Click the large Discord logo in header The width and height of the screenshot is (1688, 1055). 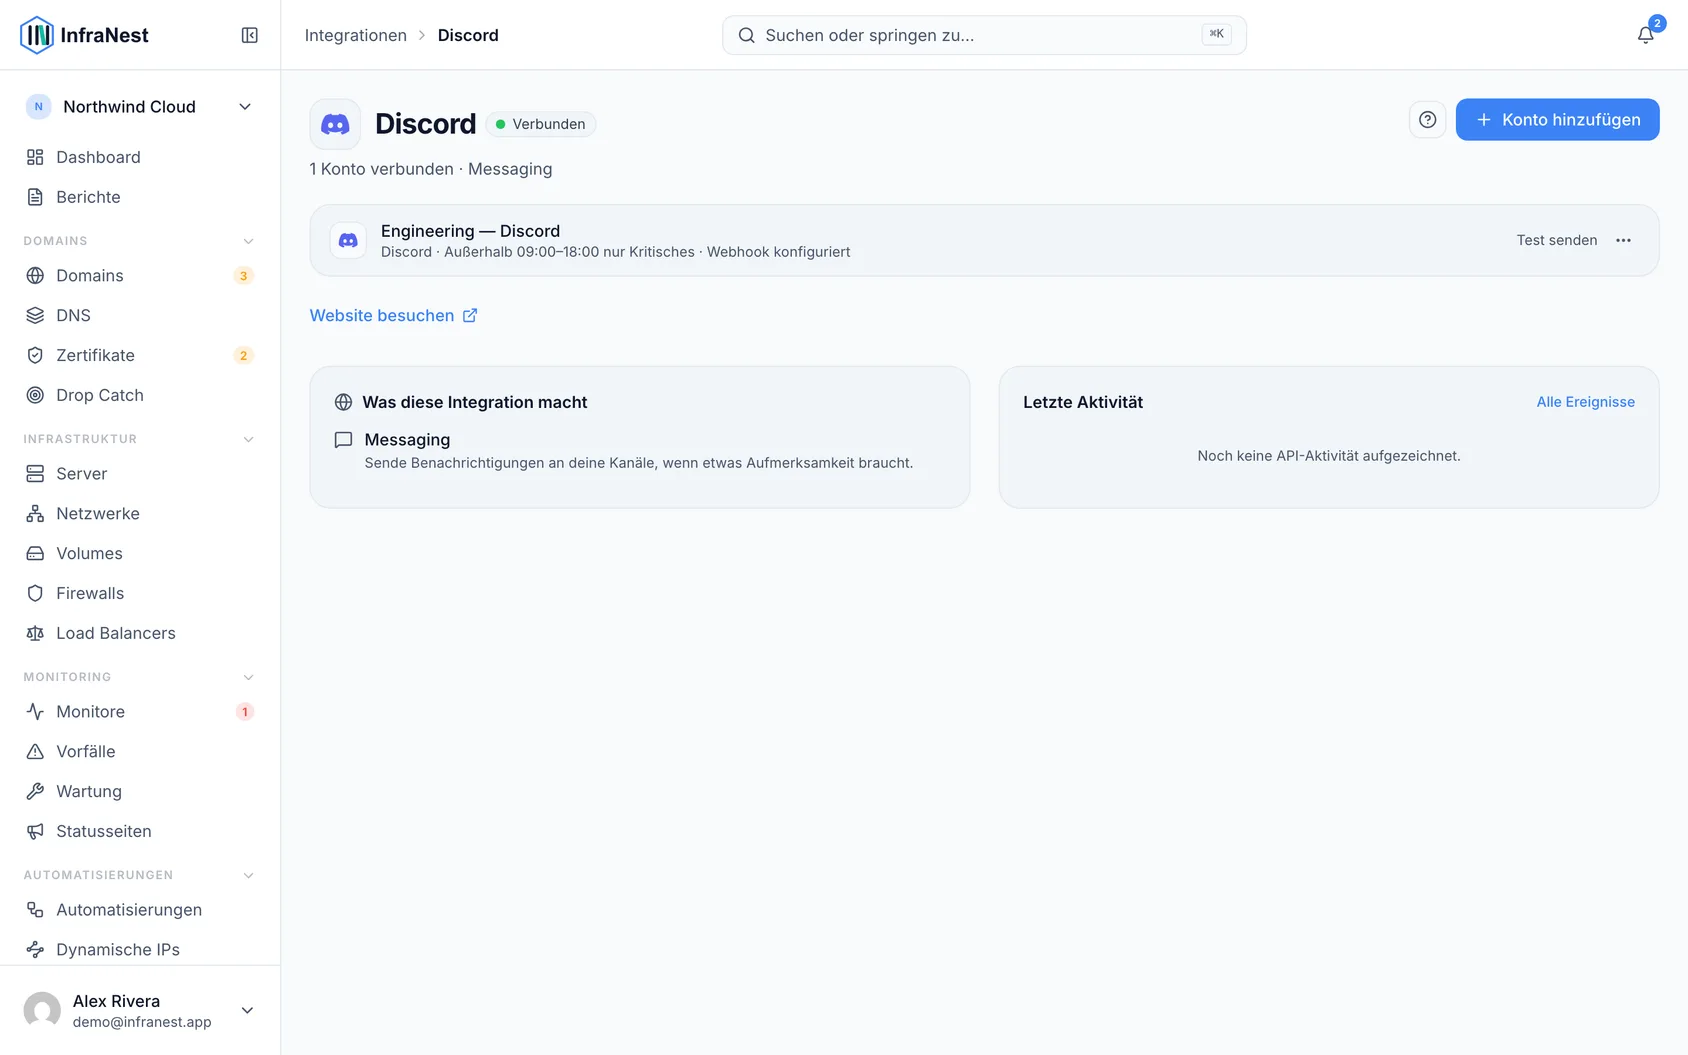click(x=335, y=124)
